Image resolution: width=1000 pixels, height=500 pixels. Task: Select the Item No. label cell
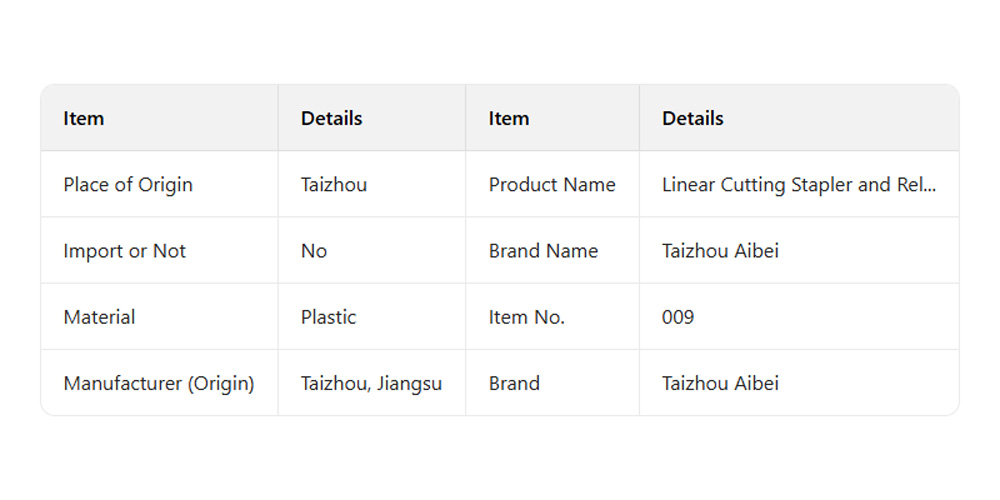[x=527, y=317]
